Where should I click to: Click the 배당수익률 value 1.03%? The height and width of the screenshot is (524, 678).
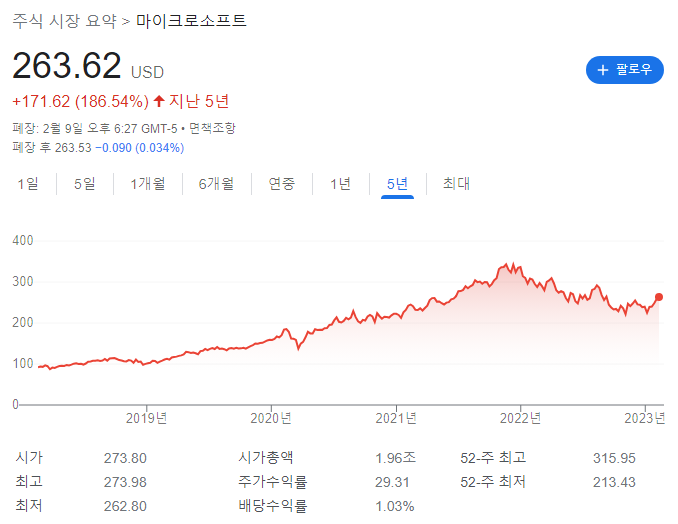[x=395, y=506]
